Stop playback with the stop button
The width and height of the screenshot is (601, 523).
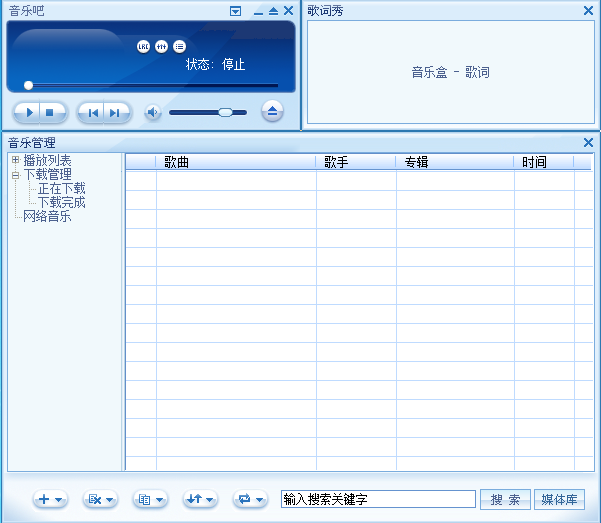(x=51, y=113)
